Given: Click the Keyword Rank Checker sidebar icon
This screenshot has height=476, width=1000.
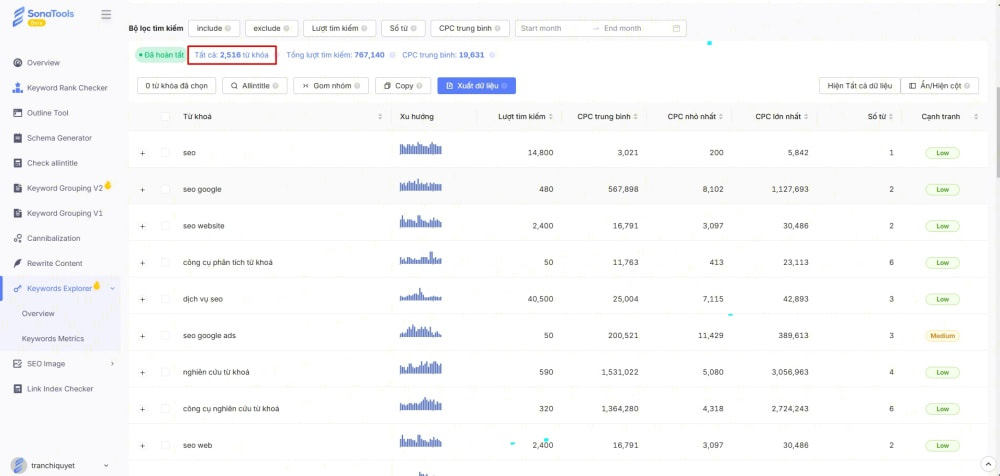Looking at the screenshot, I should [18, 88].
